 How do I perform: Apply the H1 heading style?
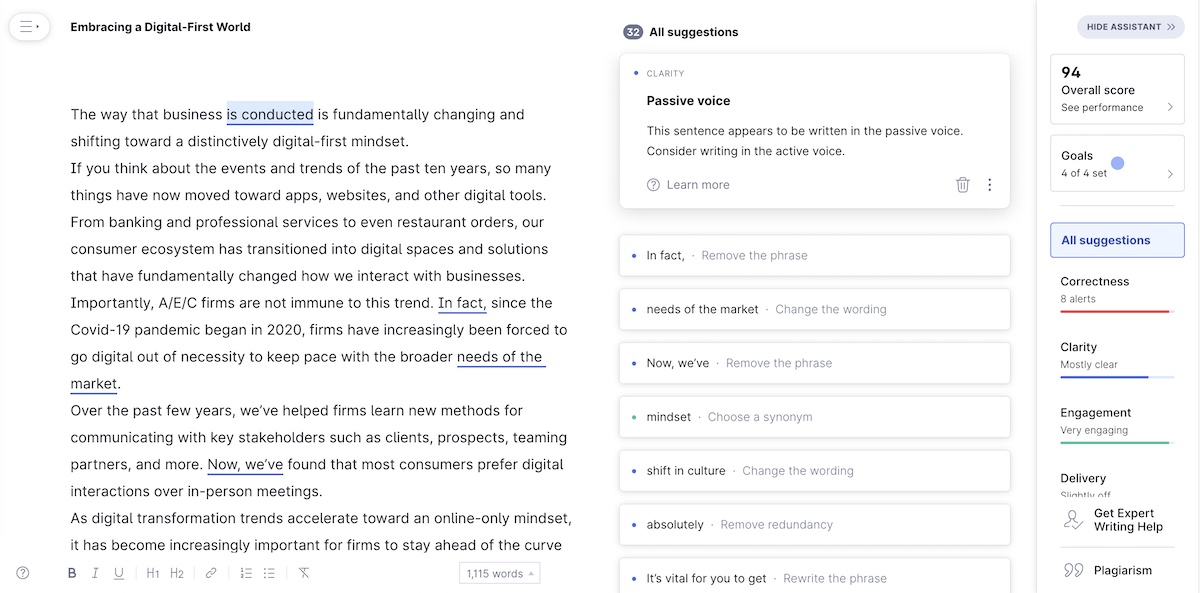(152, 572)
